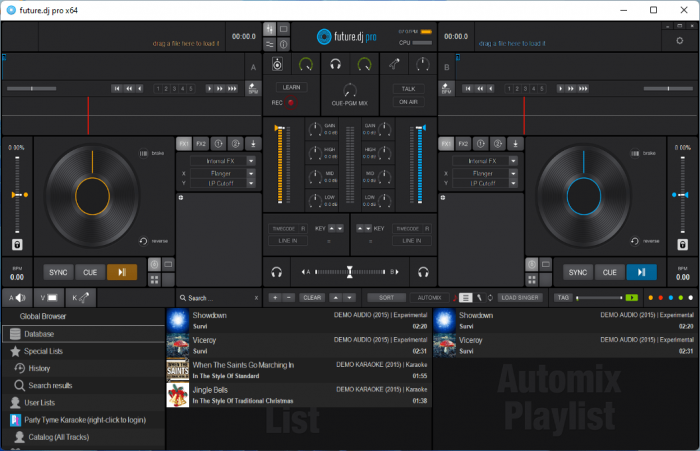Click the left deck key lock icon
The image size is (700, 451).
tap(17, 244)
